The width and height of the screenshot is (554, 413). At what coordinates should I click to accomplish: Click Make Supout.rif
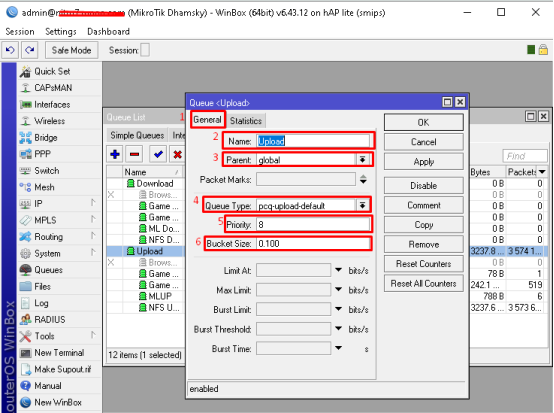click(x=62, y=369)
